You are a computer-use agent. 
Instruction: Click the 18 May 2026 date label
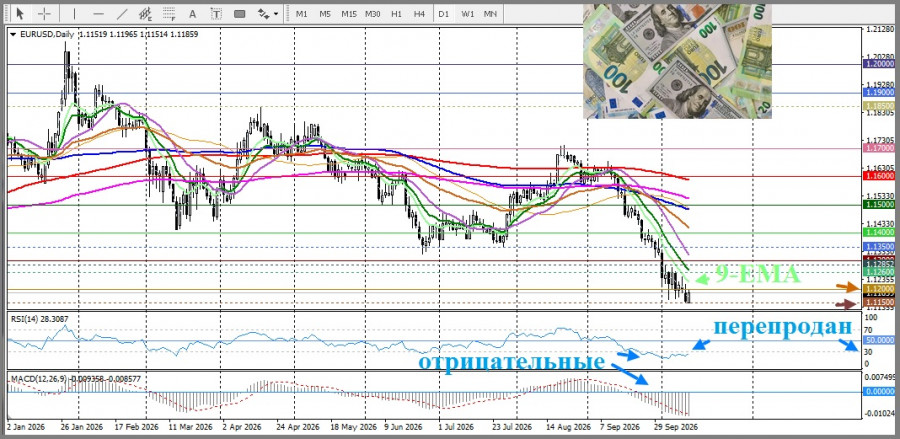[x=352, y=428]
